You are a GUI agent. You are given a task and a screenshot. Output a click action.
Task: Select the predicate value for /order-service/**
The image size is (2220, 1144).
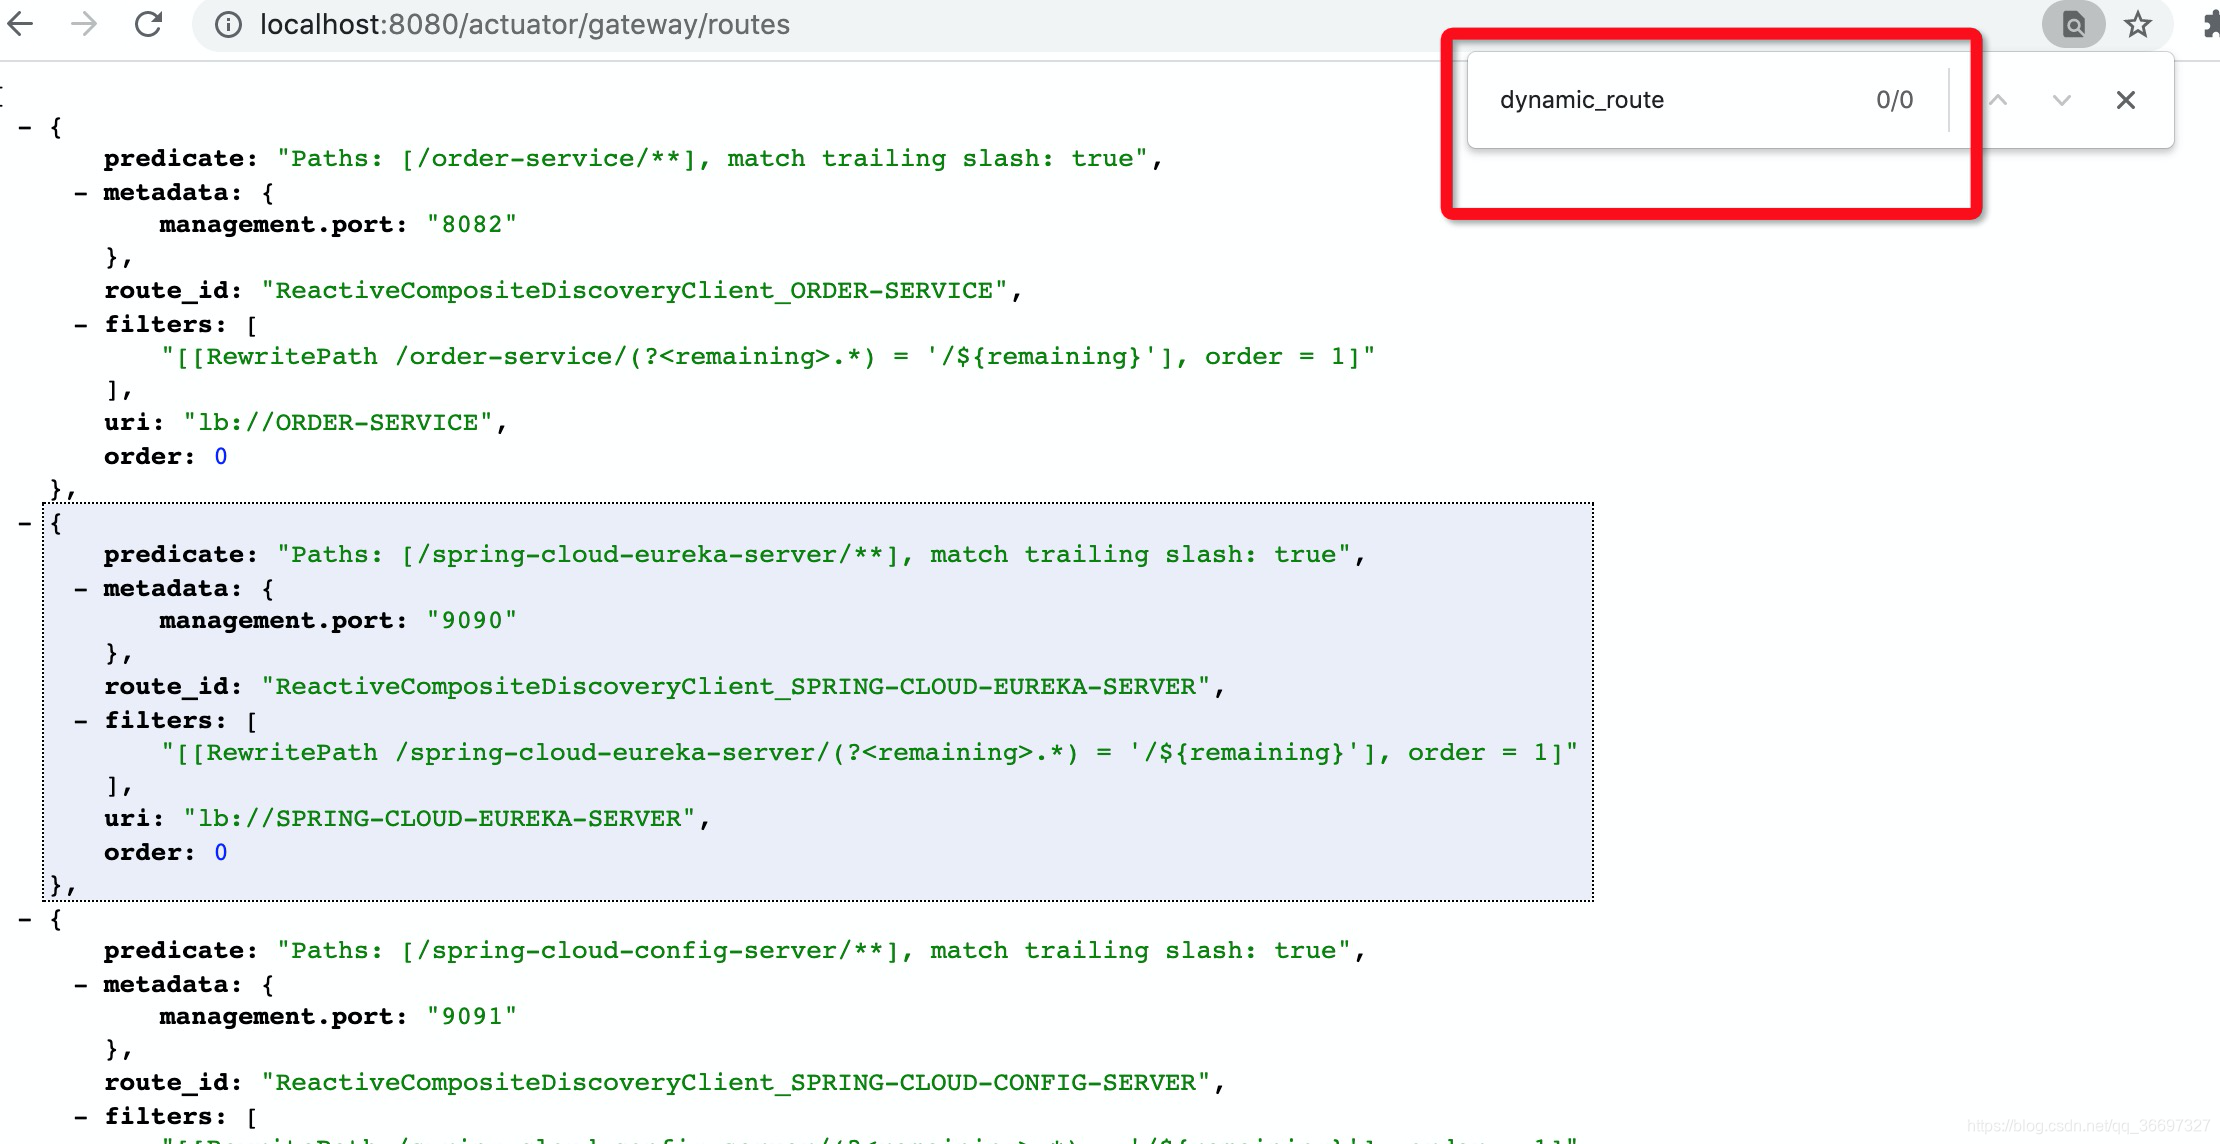(713, 159)
